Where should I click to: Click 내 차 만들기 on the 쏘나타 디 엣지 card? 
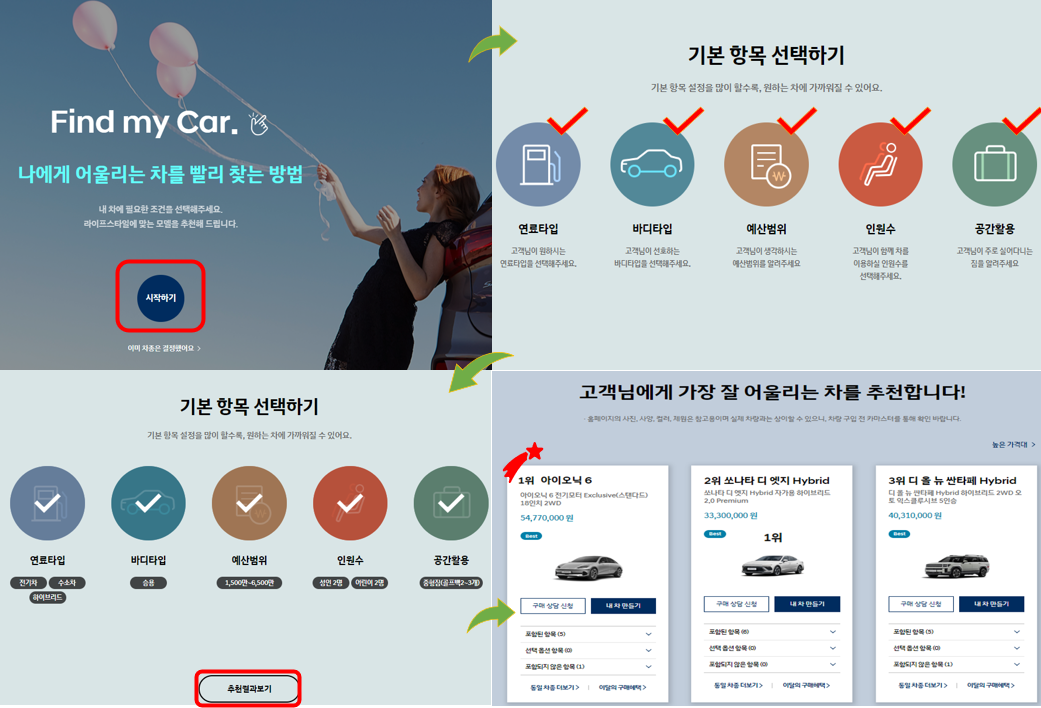(x=807, y=604)
